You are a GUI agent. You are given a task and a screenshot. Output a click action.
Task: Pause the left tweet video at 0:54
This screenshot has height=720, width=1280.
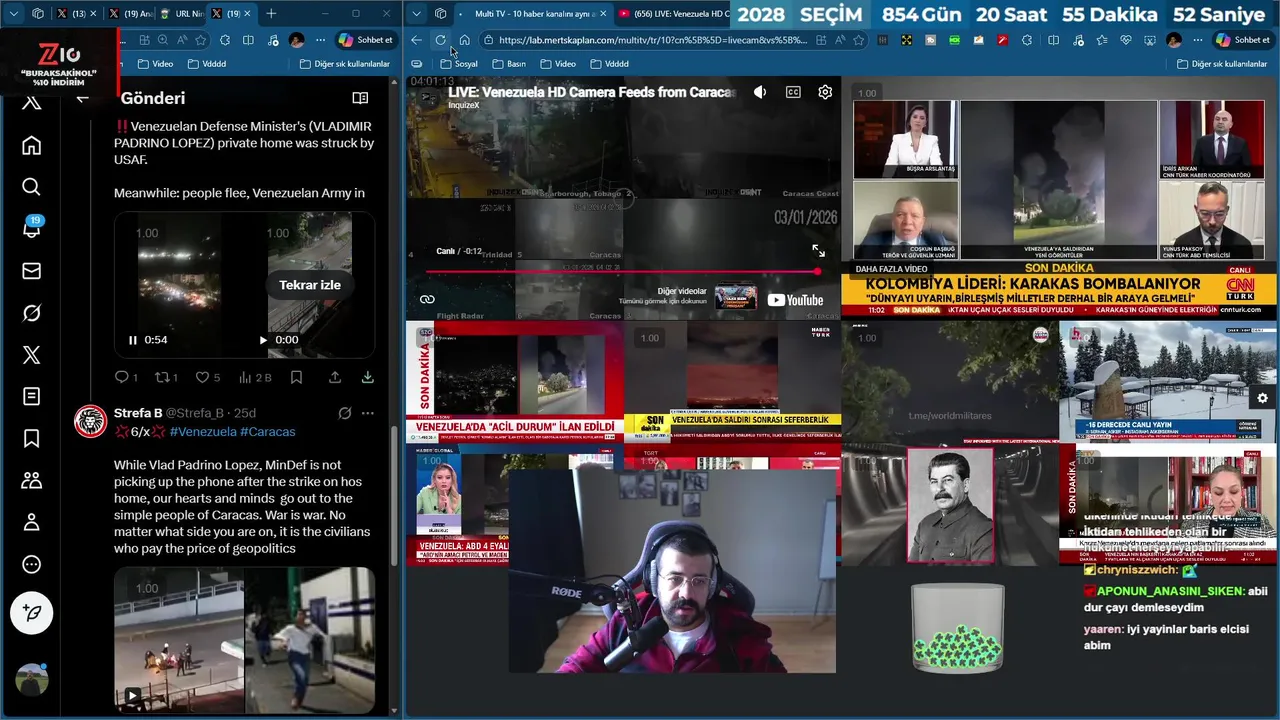coord(132,340)
